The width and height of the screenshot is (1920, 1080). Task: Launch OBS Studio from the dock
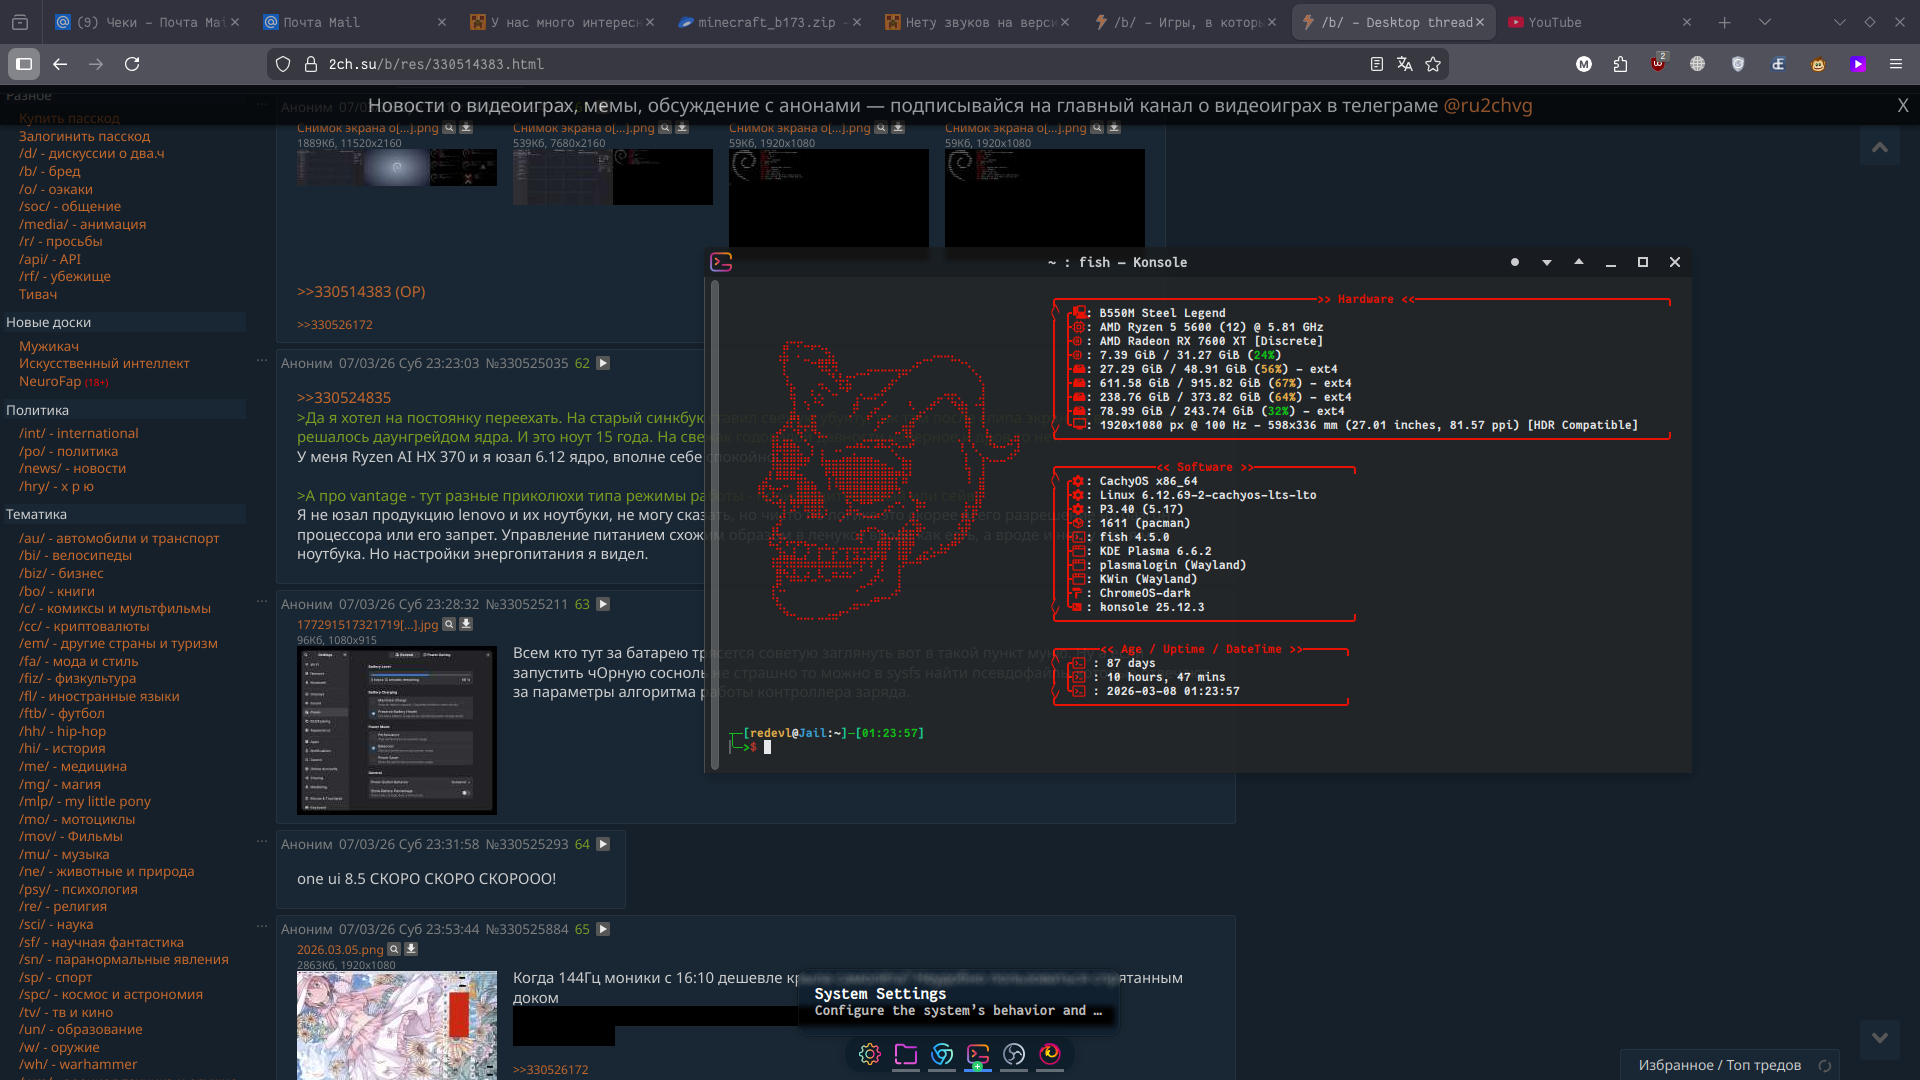1014,1054
